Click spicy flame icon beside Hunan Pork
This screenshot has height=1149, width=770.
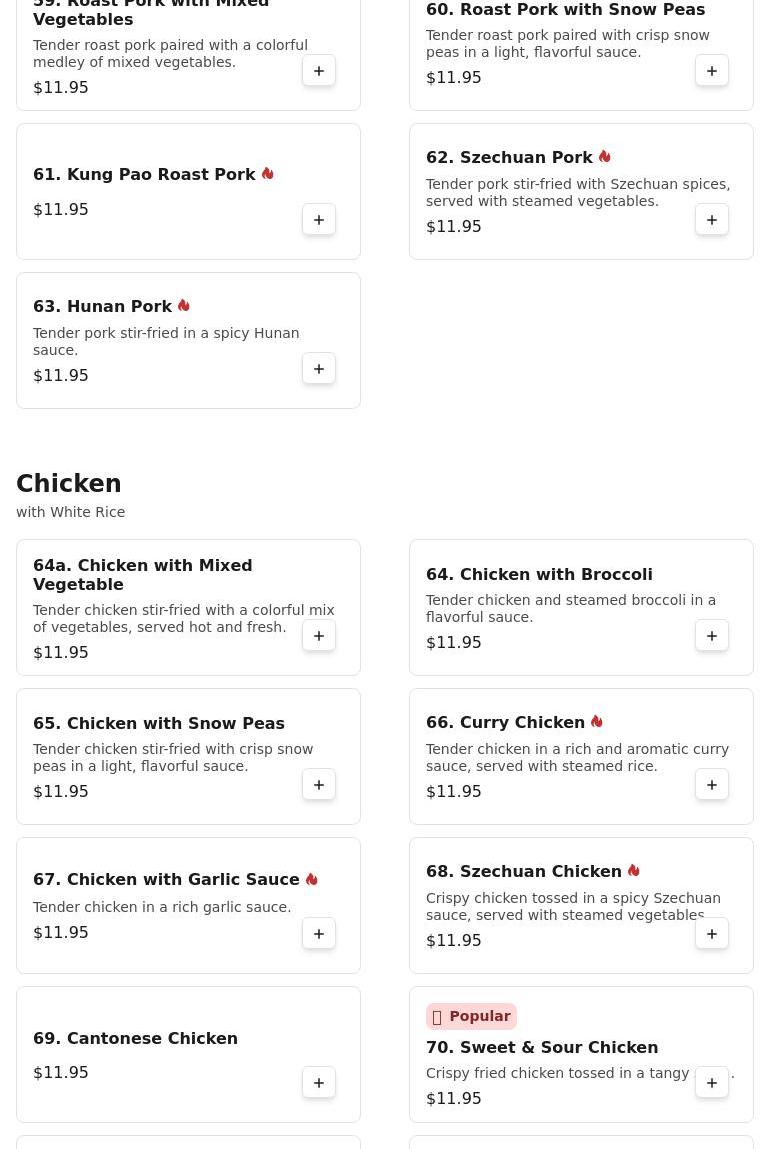click(184, 306)
